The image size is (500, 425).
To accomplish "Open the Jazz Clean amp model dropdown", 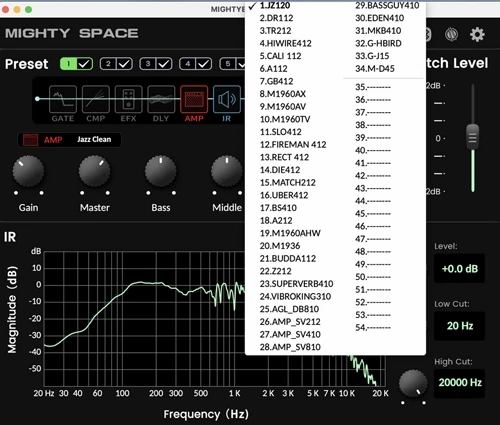I will (x=94, y=140).
